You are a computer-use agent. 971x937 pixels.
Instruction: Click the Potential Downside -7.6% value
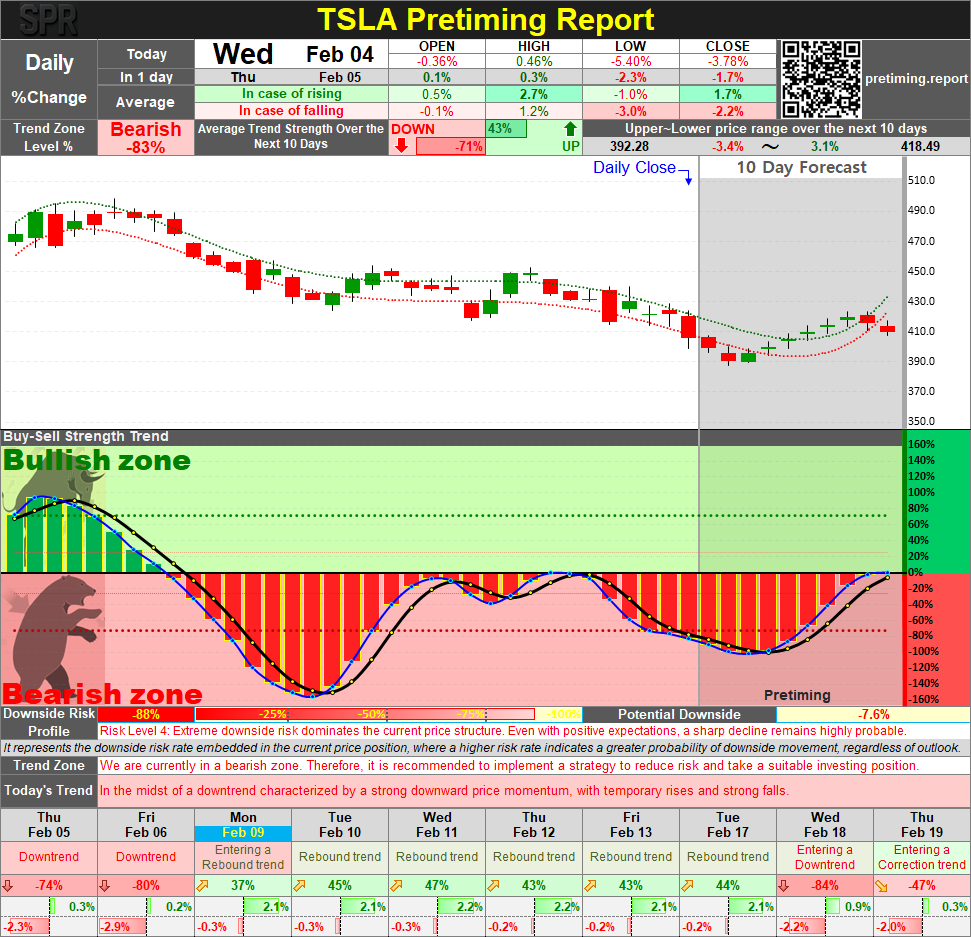click(873, 714)
